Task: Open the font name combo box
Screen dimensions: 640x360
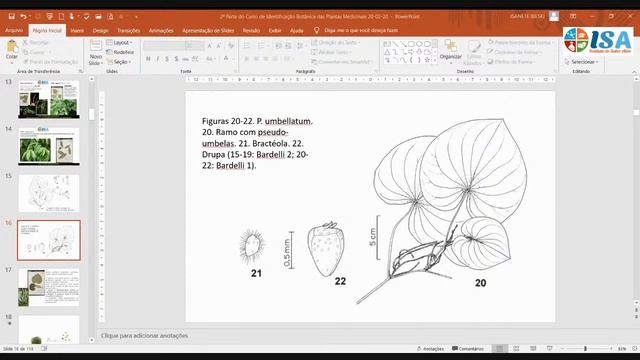Action: [164, 46]
